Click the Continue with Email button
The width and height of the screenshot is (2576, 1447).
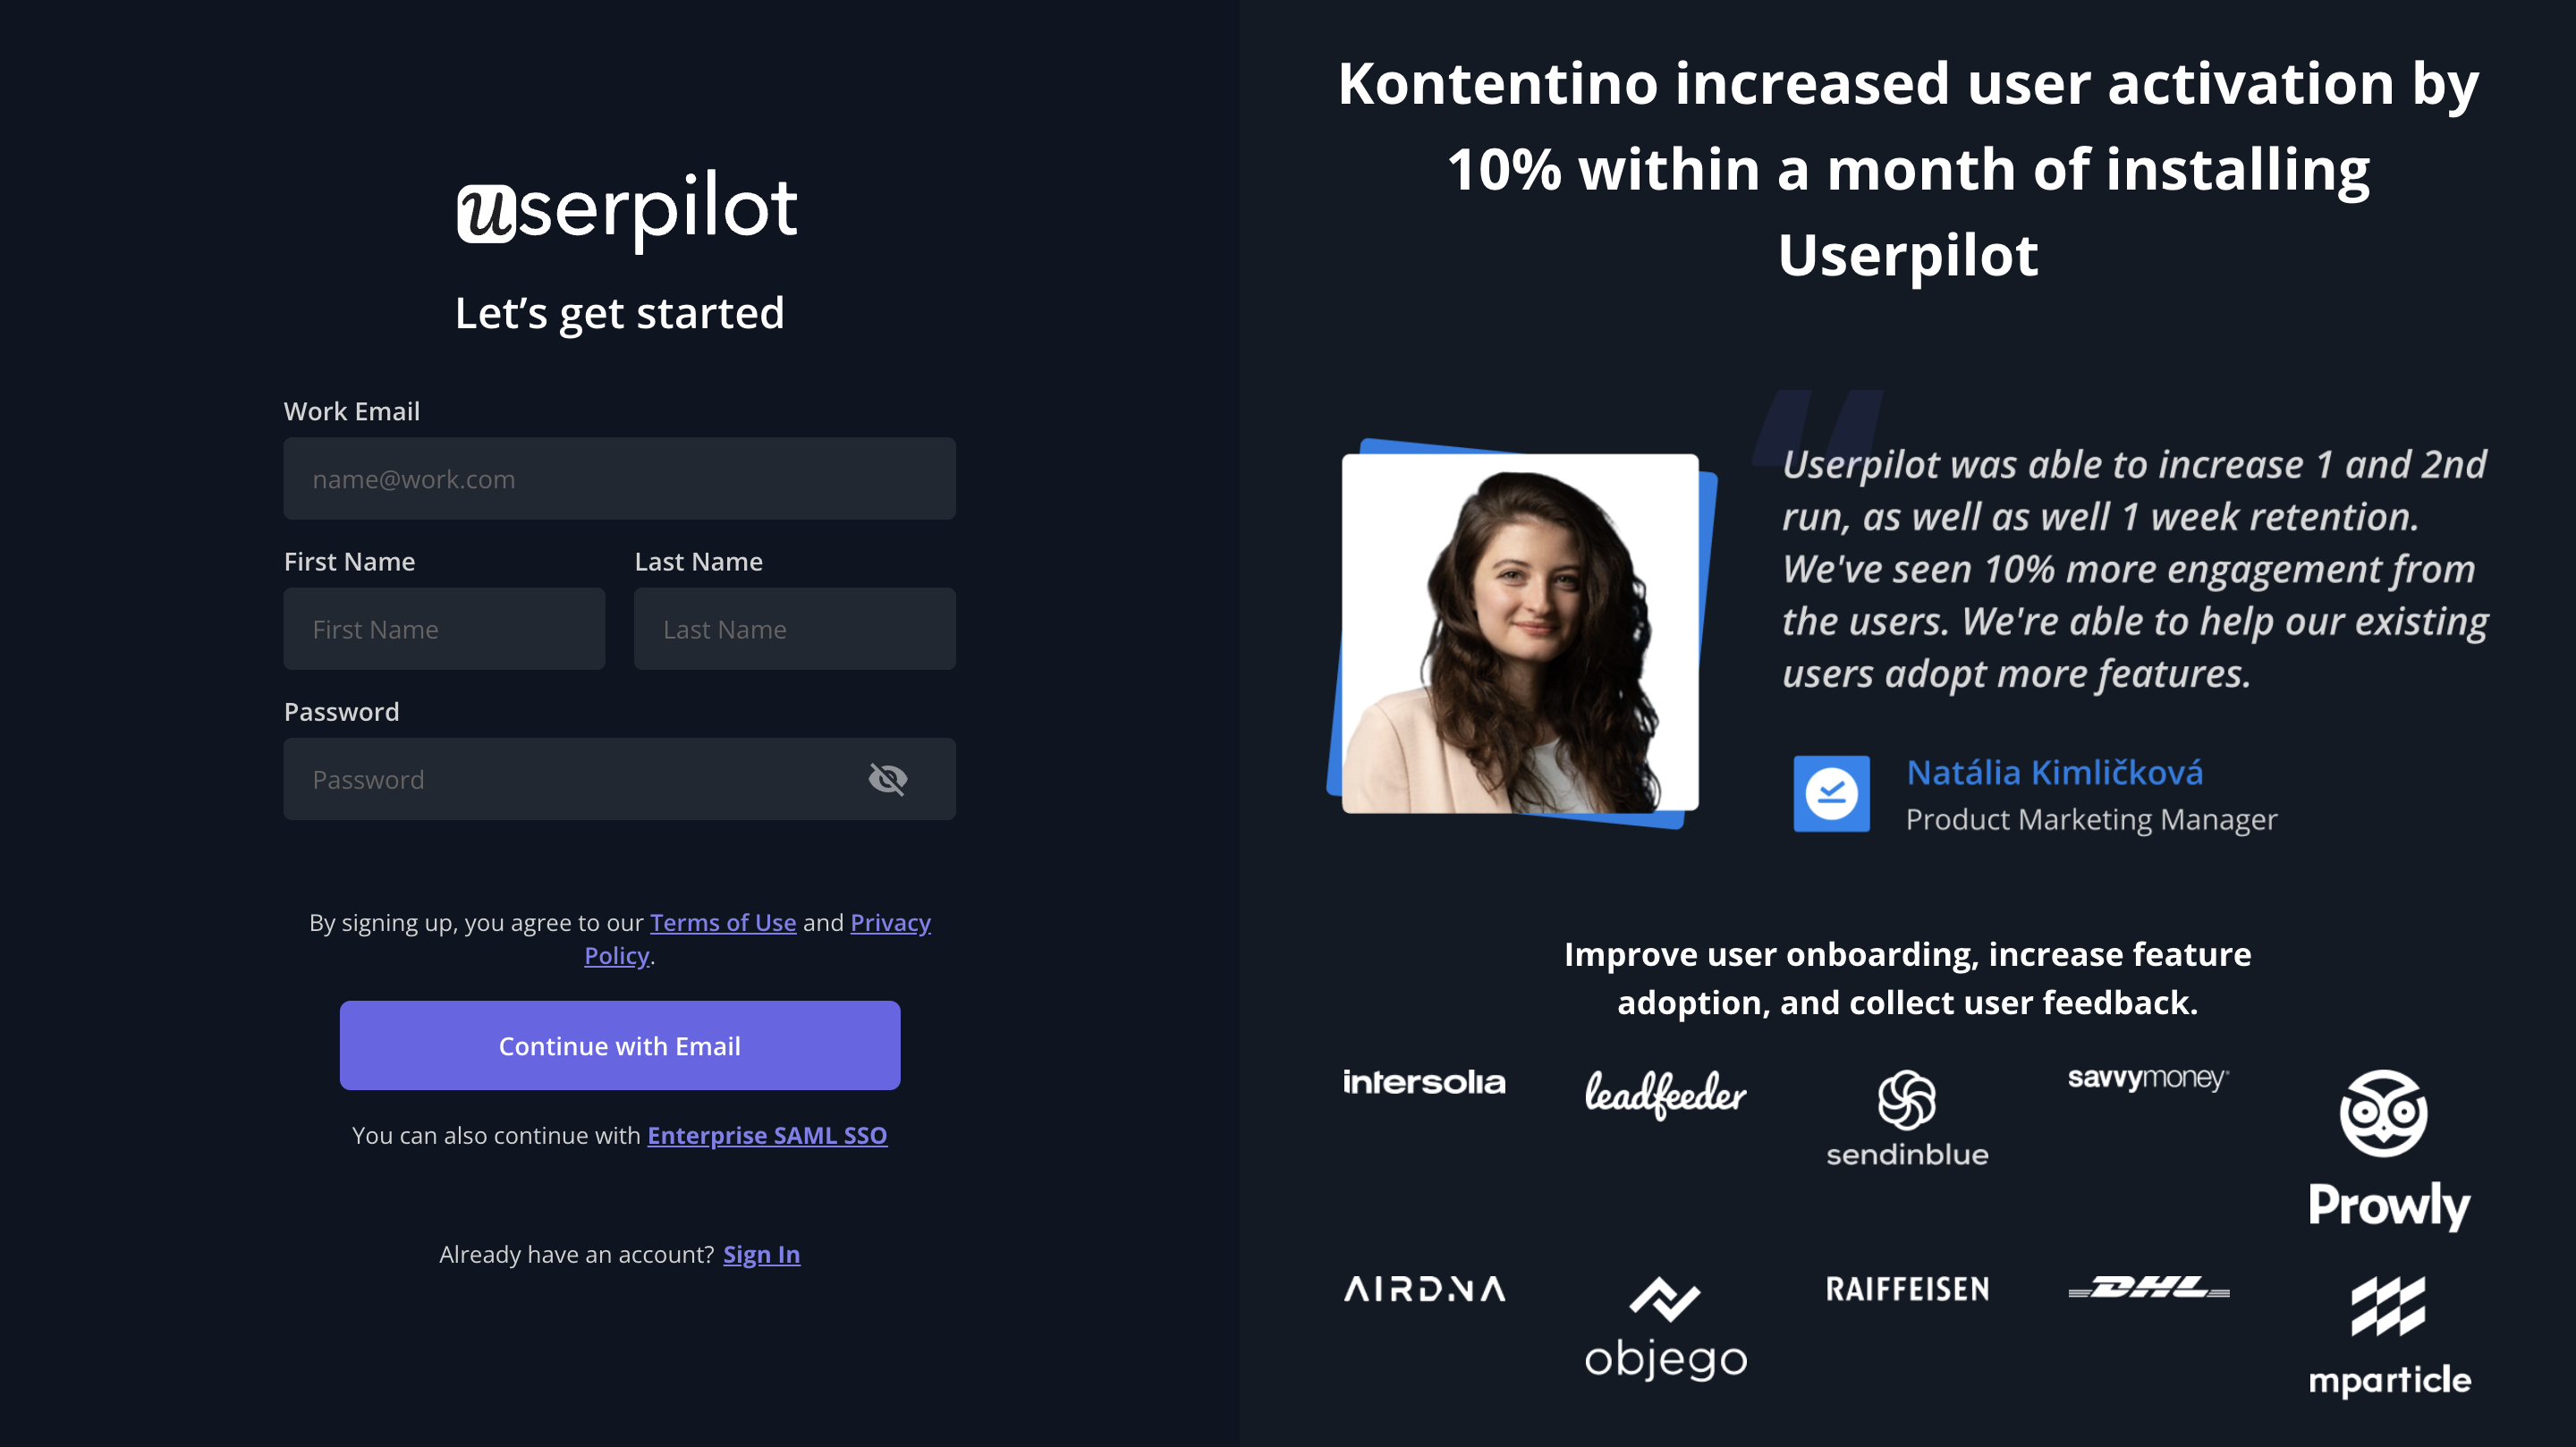coord(619,1045)
